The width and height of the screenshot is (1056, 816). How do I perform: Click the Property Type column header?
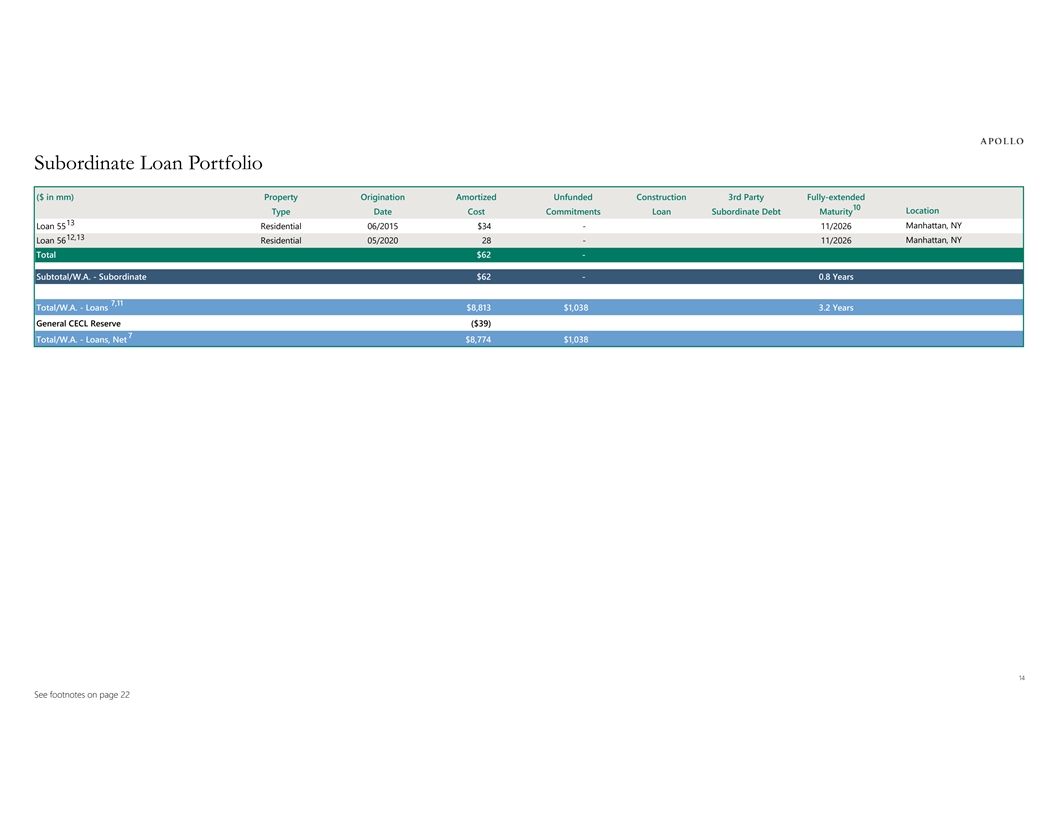click(280, 204)
